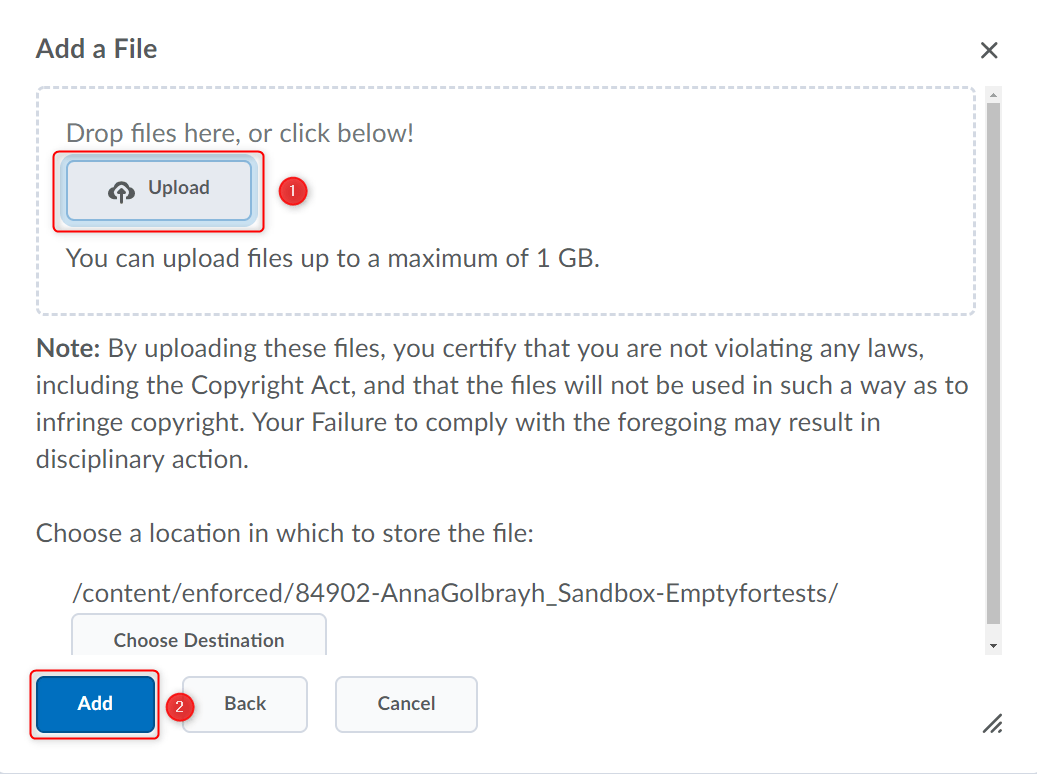Image resolution: width=1037 pixels, height=774 pixels.
Task: Click the red step 1 marker
Action: 292,190
